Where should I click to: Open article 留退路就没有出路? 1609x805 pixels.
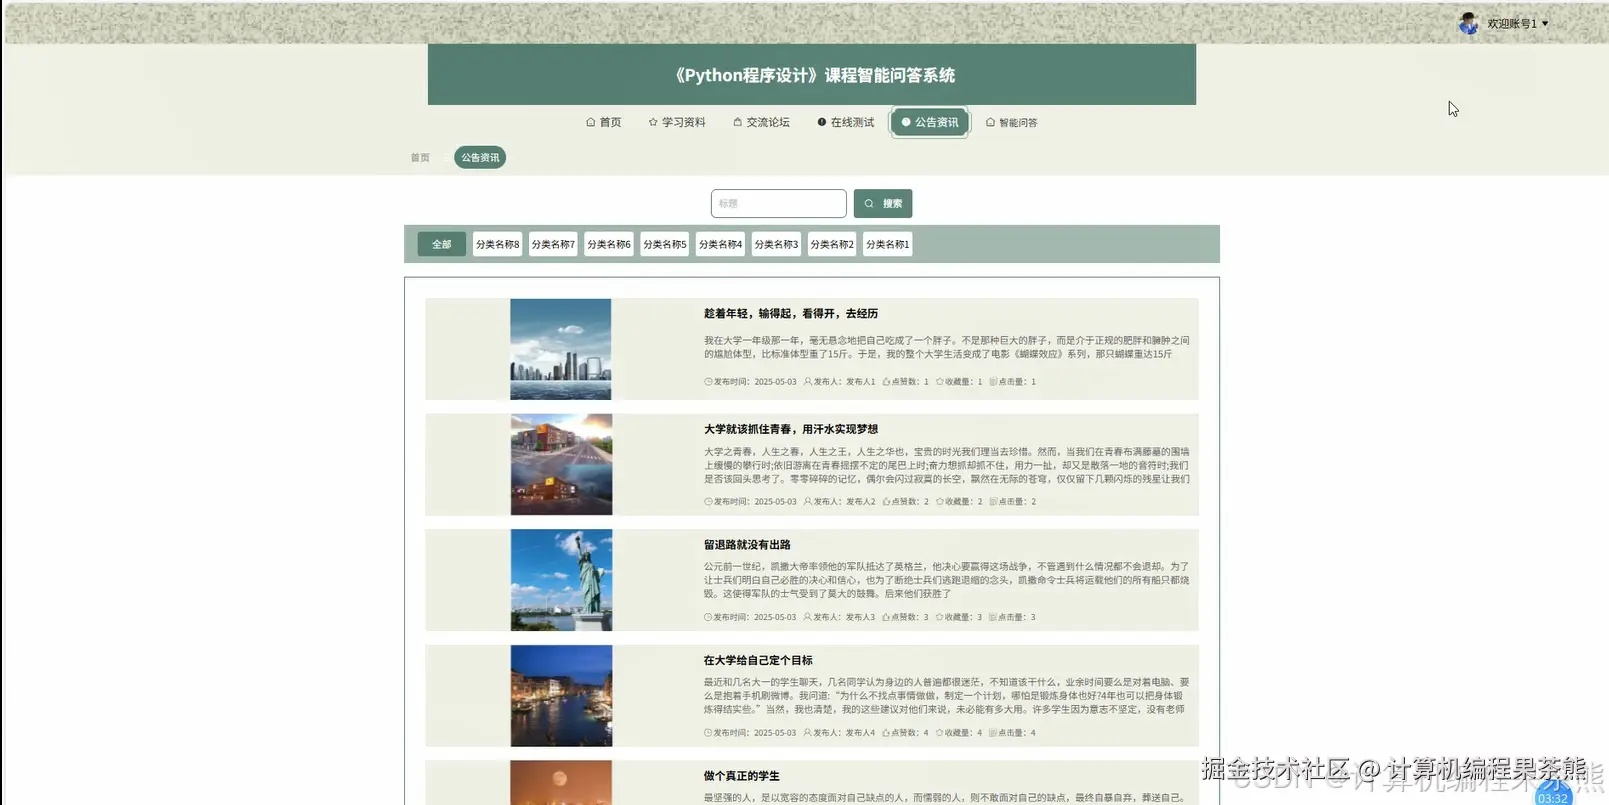click(747, 545)
